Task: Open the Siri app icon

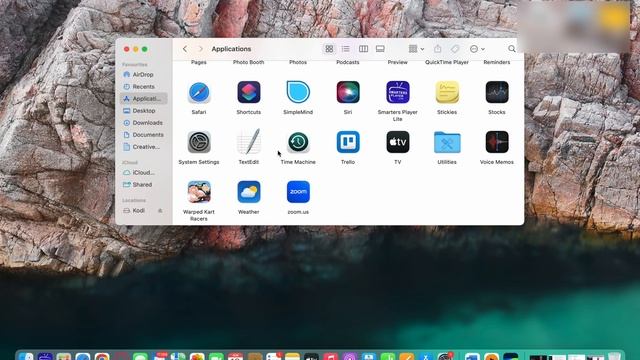Action: click(348, 92)
